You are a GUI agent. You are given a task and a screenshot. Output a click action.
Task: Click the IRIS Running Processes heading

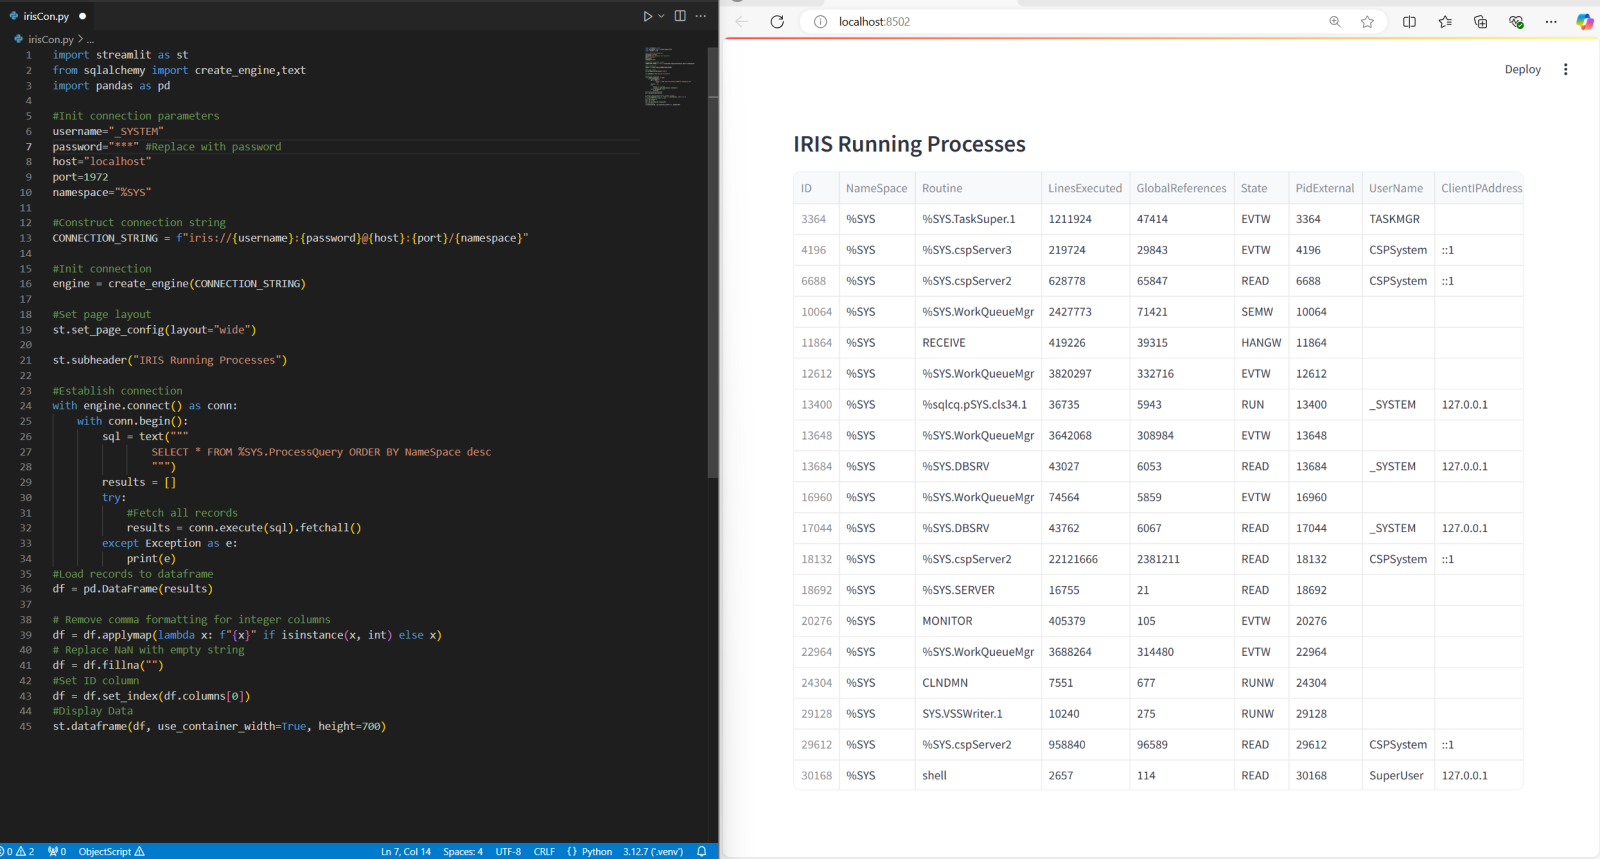(909, 144)
